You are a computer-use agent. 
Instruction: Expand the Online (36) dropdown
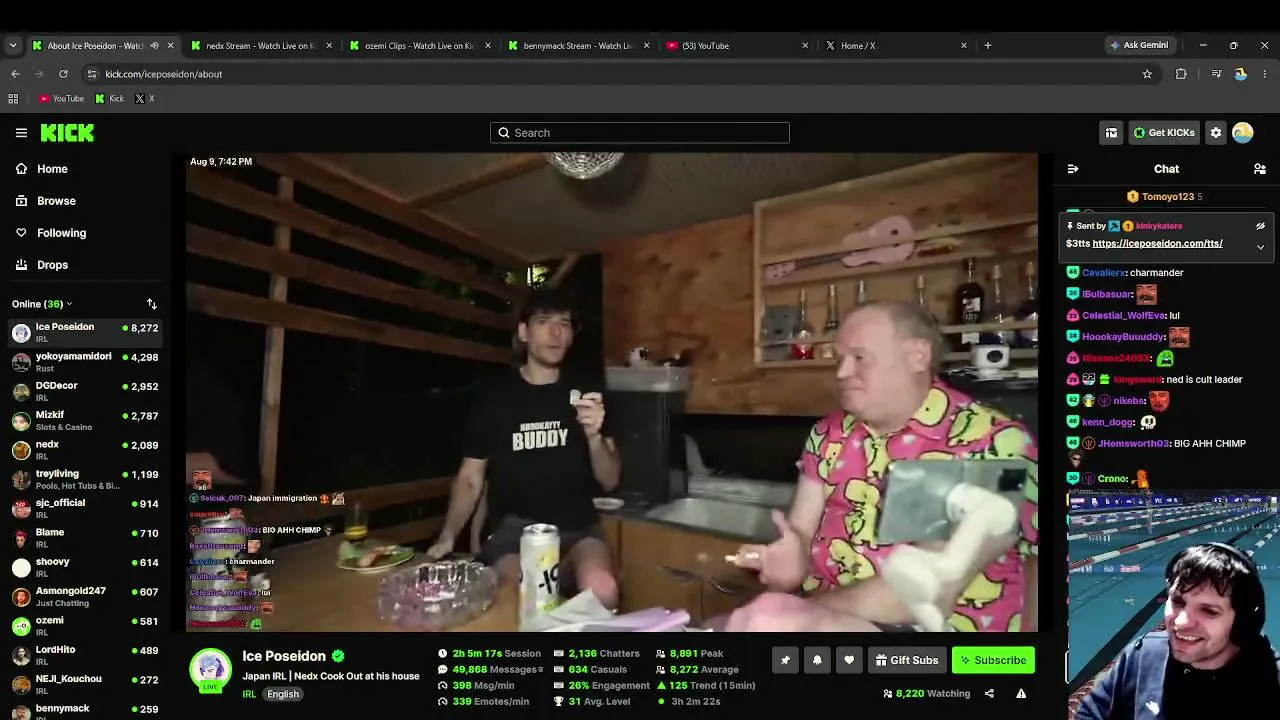point(42,304)
